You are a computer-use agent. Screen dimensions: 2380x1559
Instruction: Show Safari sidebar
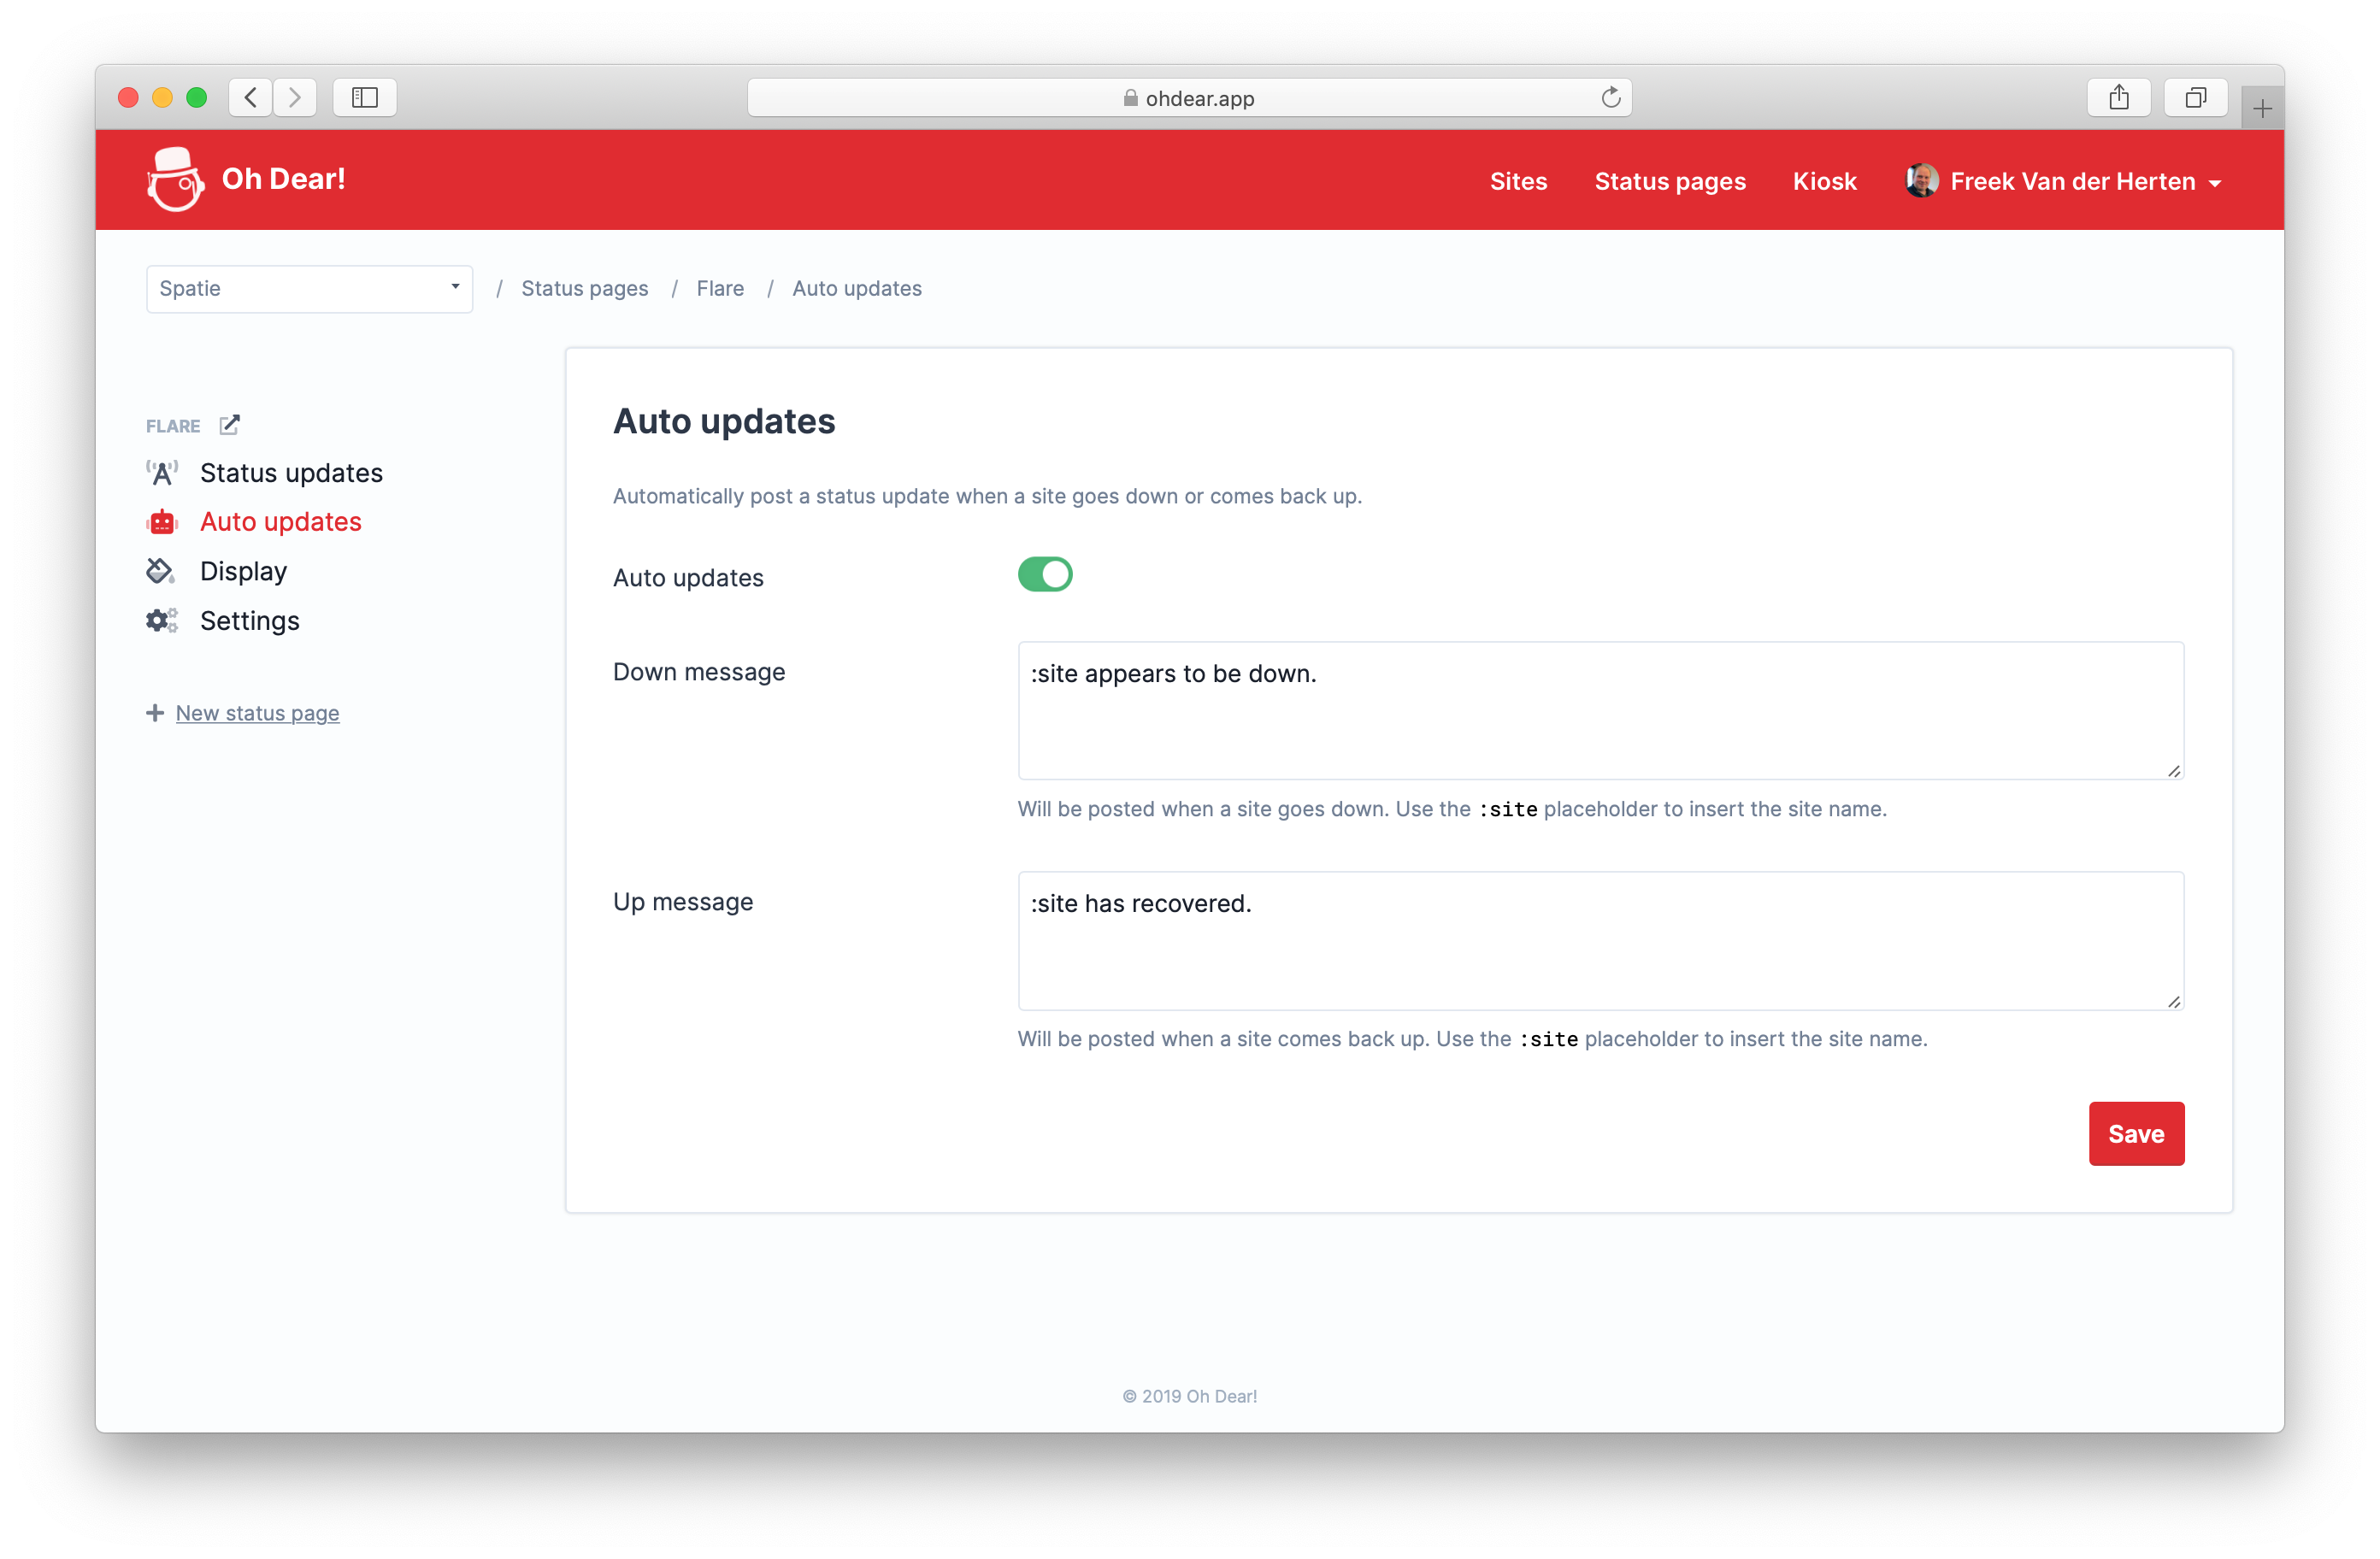pos(365,98)
